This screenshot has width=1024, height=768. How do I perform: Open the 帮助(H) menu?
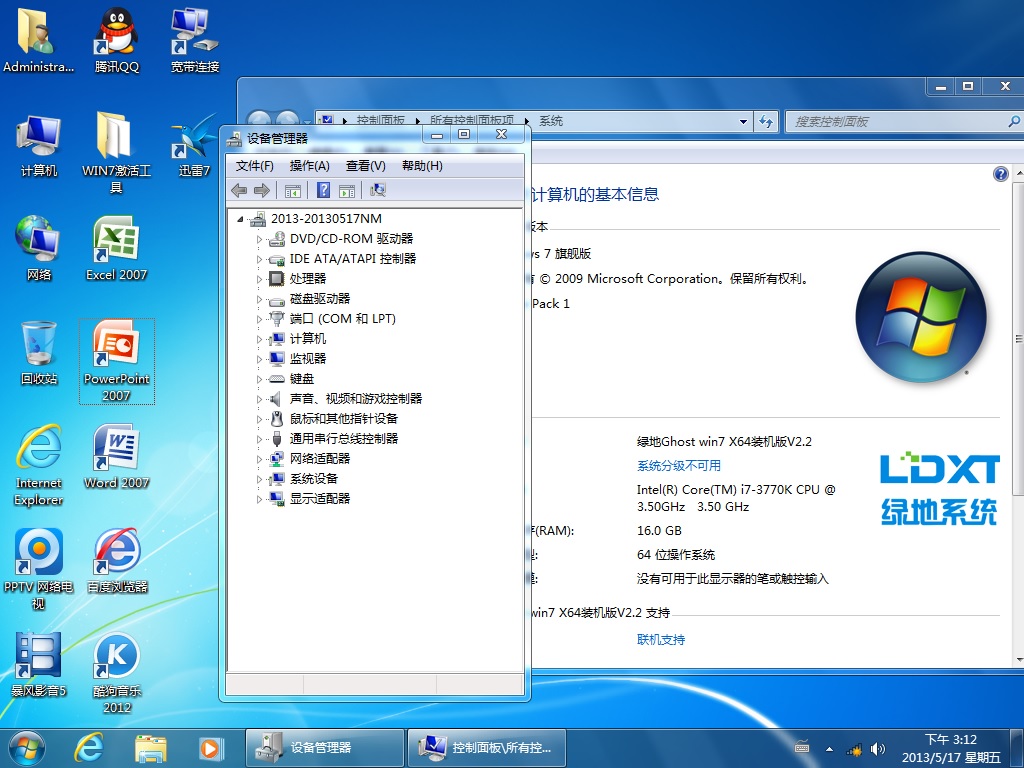tap(422, 166)
